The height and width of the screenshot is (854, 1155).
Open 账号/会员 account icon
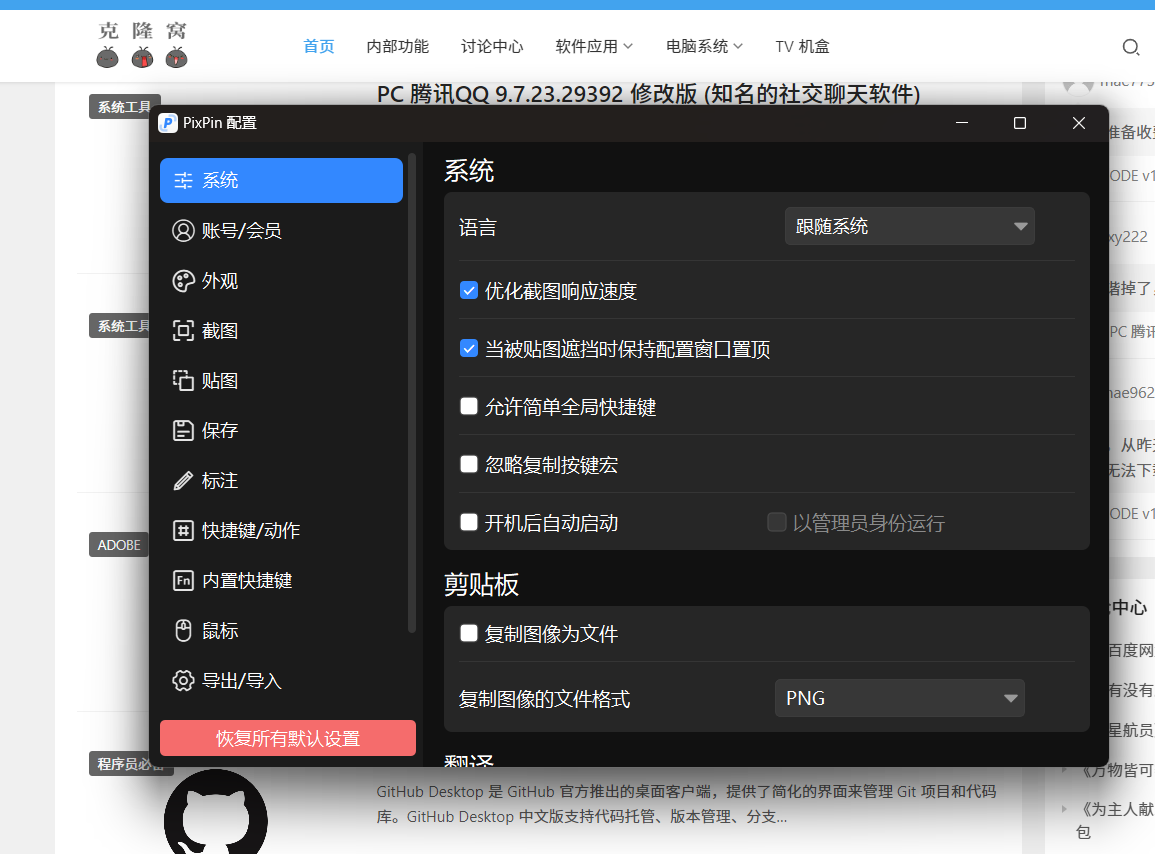coord(183,231)
